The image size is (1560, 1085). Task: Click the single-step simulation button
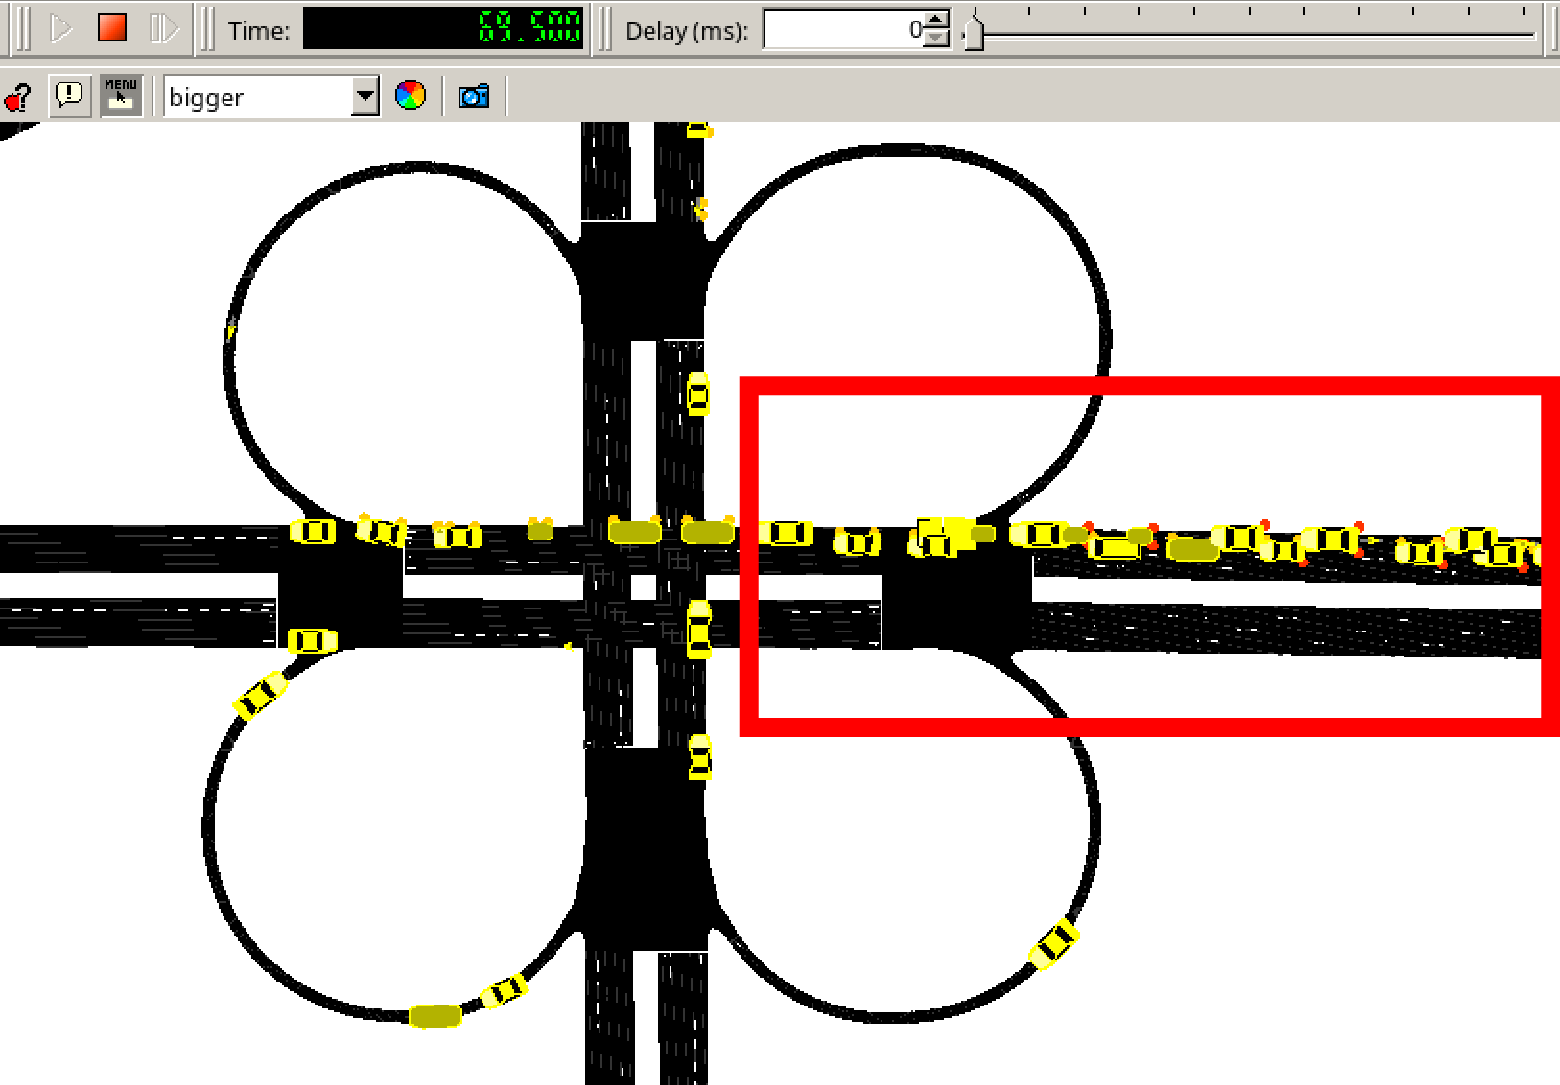[163, 28]
